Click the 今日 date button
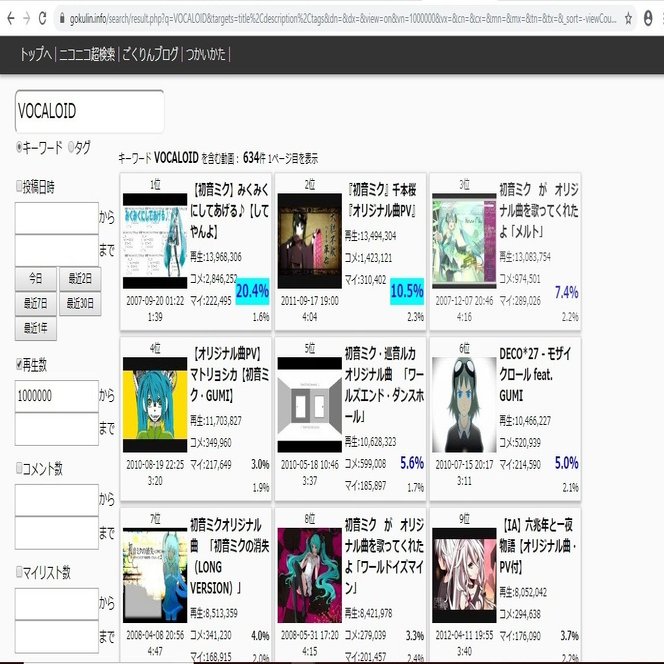 point(36,279)
